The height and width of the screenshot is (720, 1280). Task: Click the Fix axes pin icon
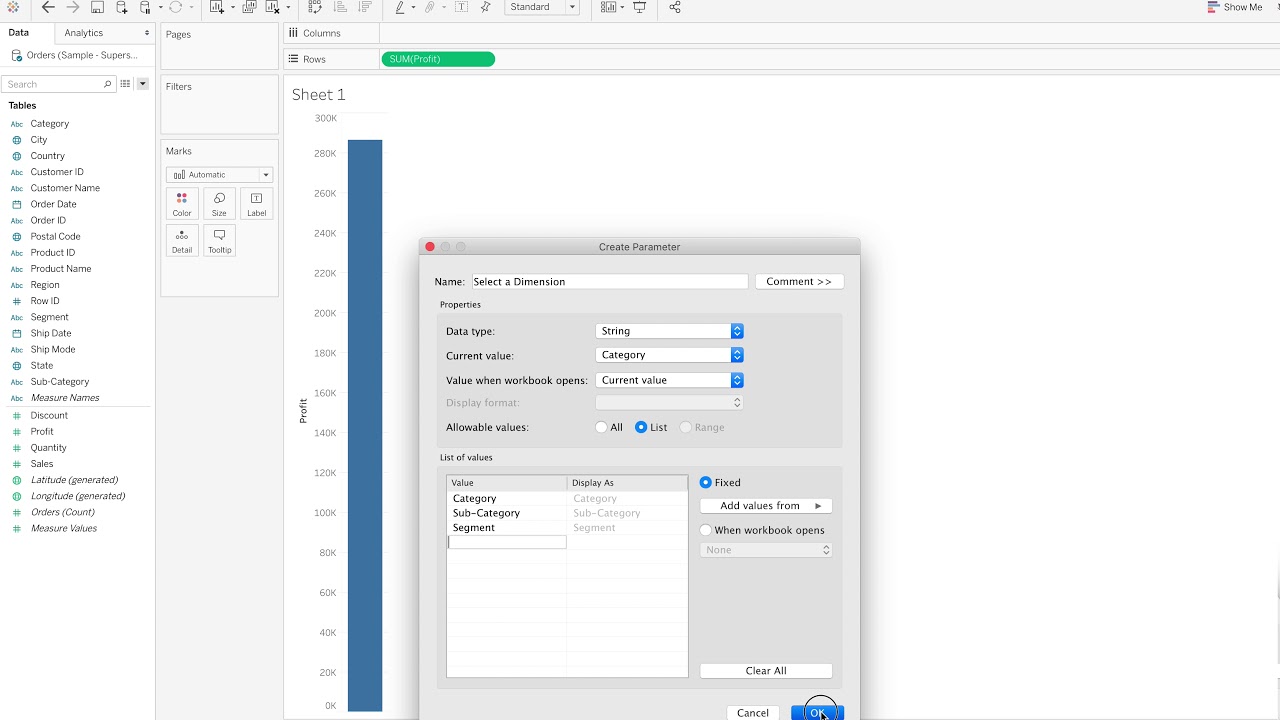[x=485, y=7]
